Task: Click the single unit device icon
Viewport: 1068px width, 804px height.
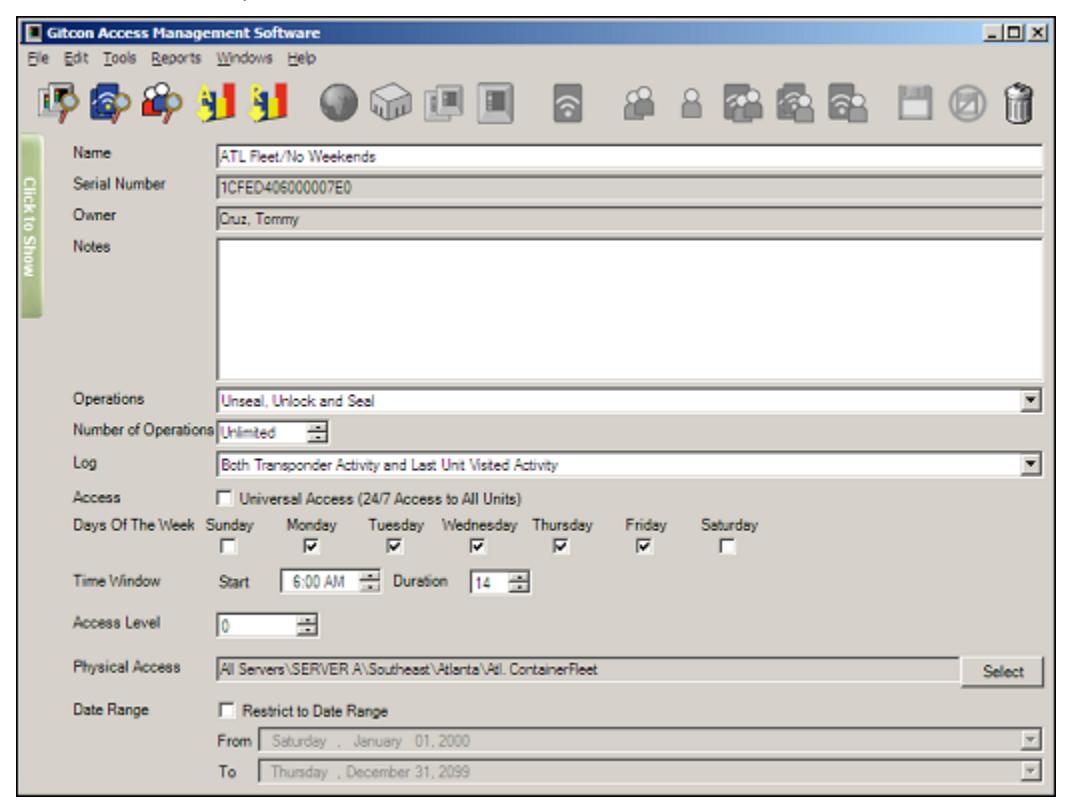Action: click(496, 103)
